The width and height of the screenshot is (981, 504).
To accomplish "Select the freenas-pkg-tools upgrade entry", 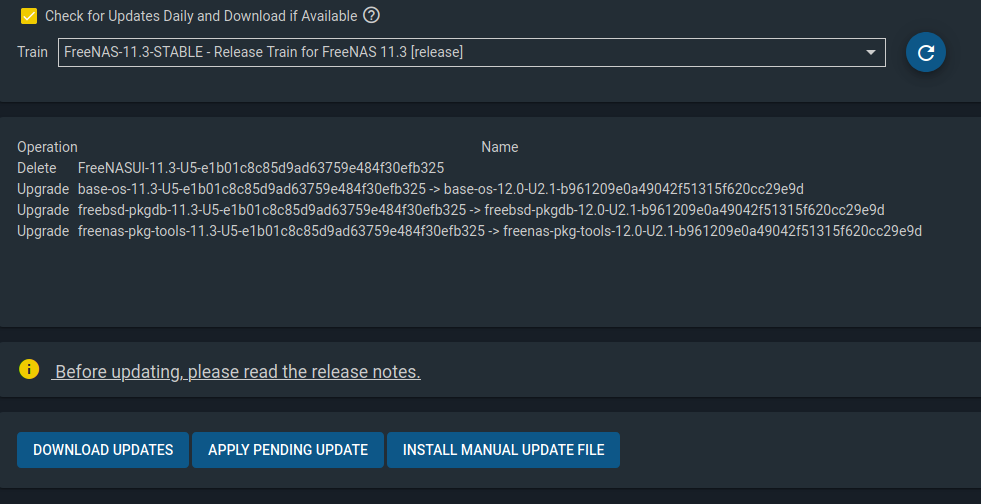I will (500, 231).
